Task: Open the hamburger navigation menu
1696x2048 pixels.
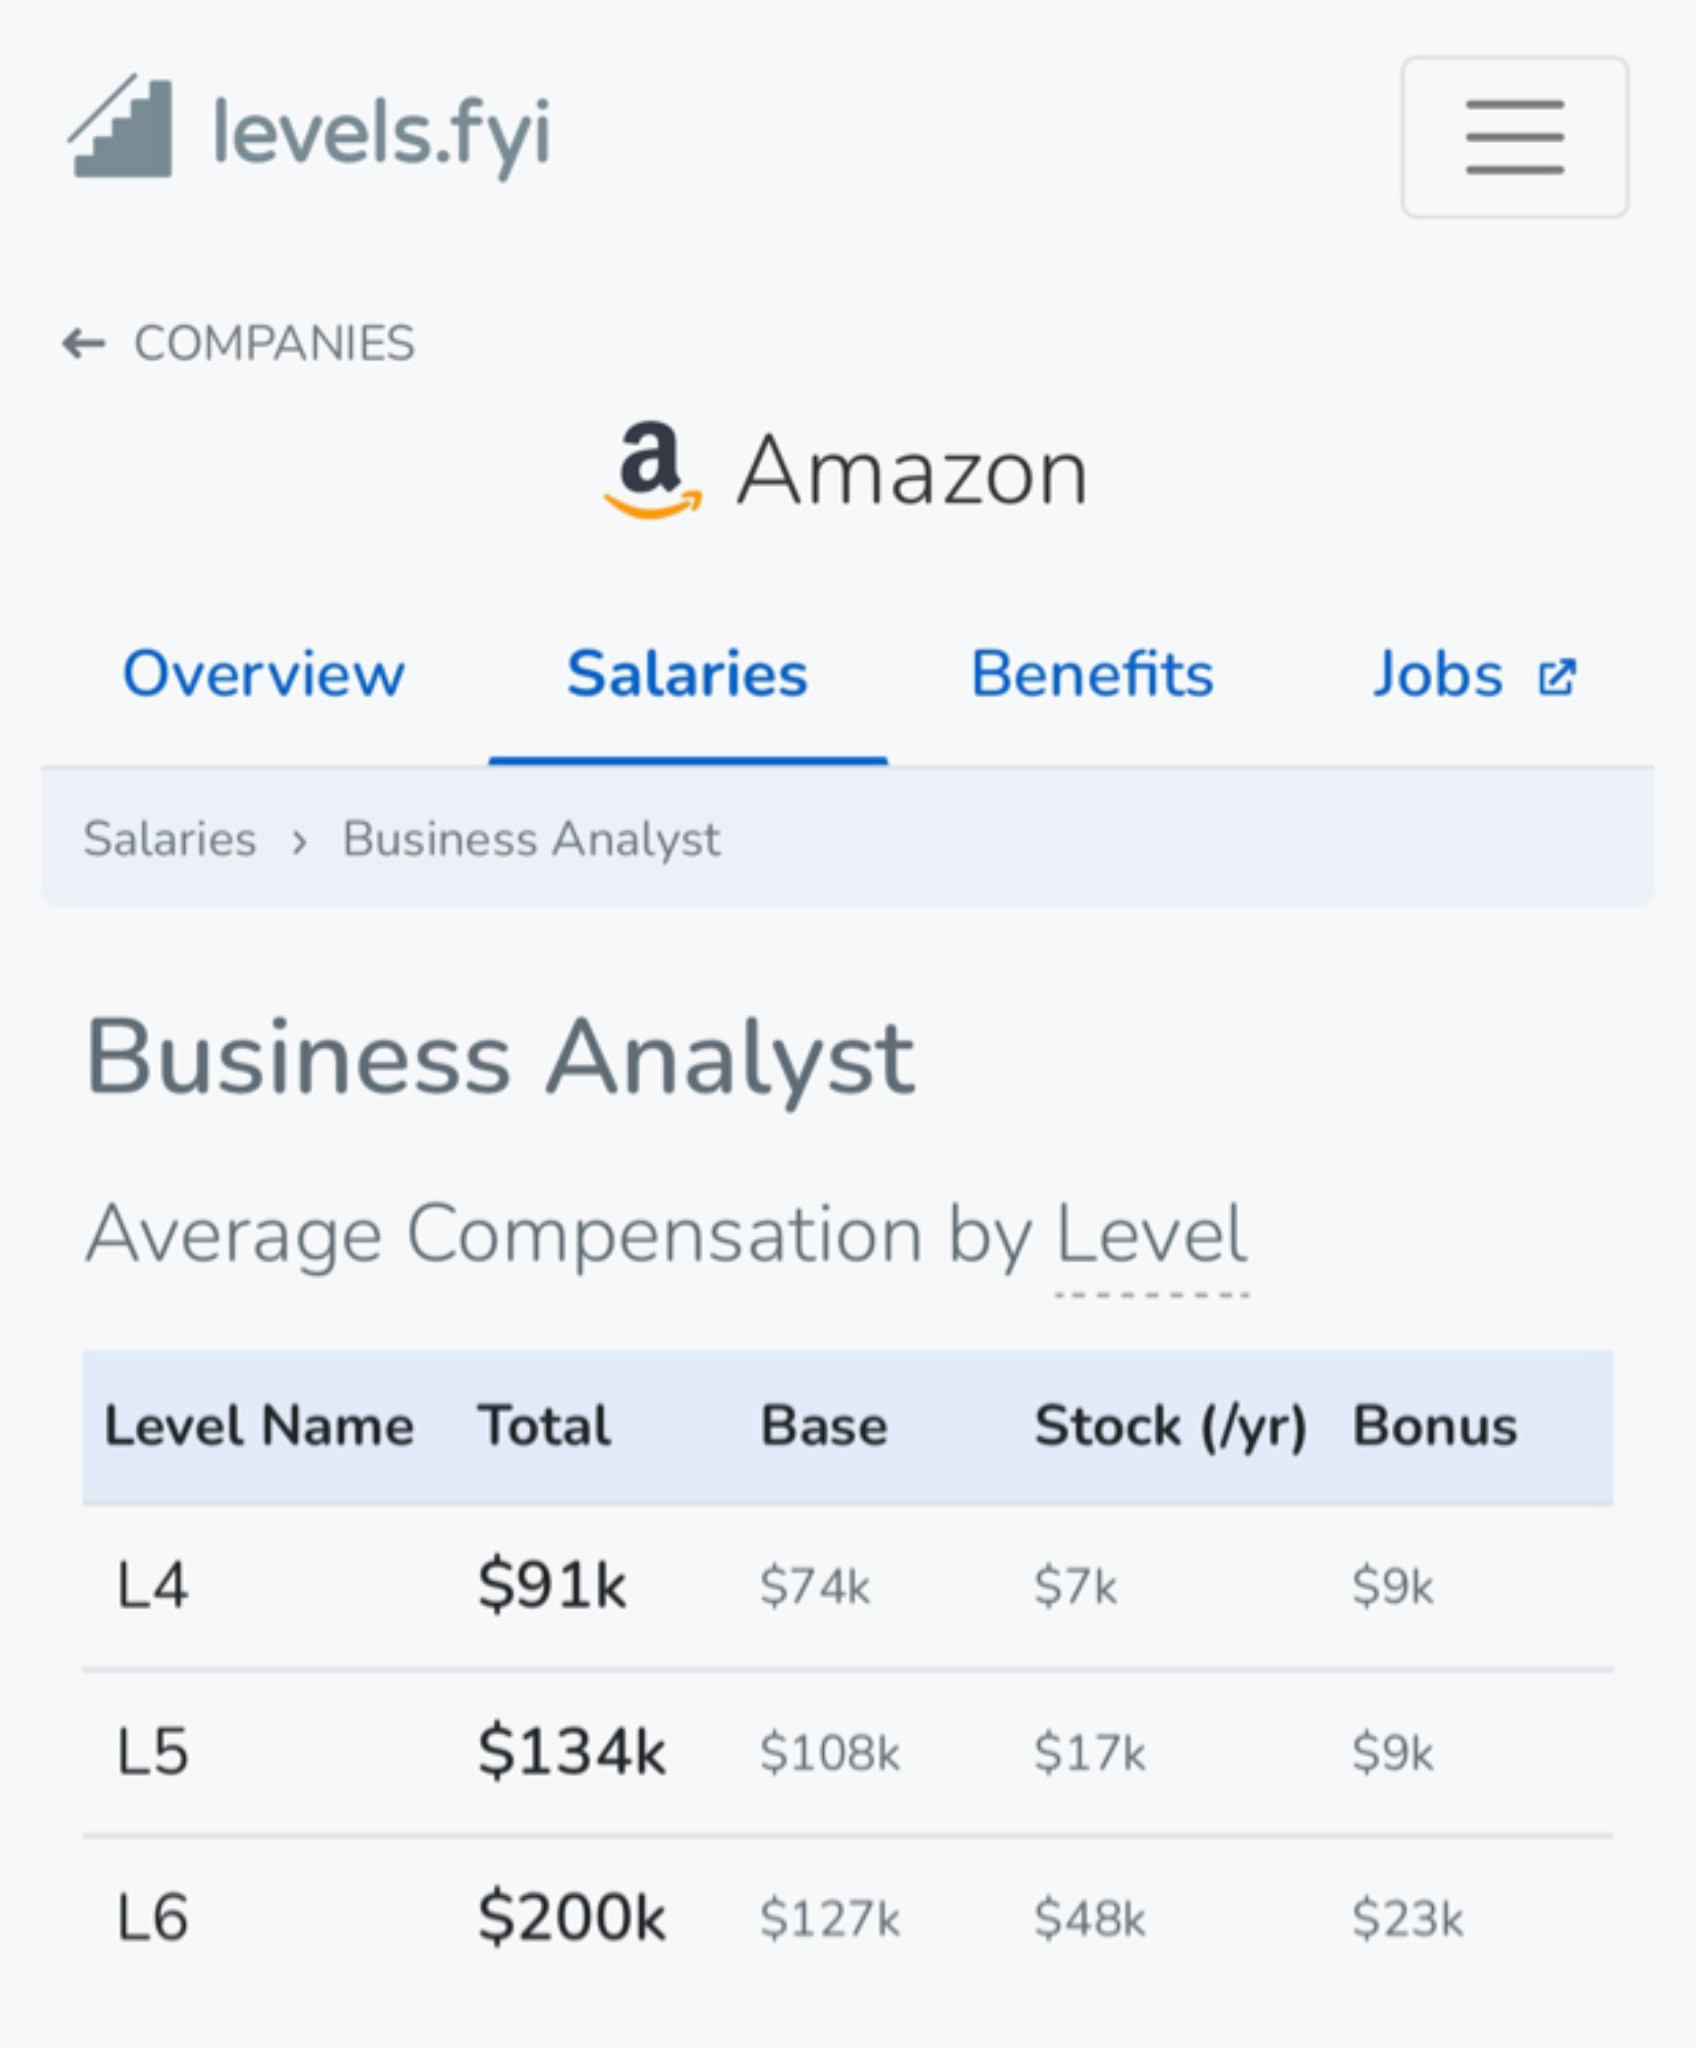Action: pos(1514,137)
